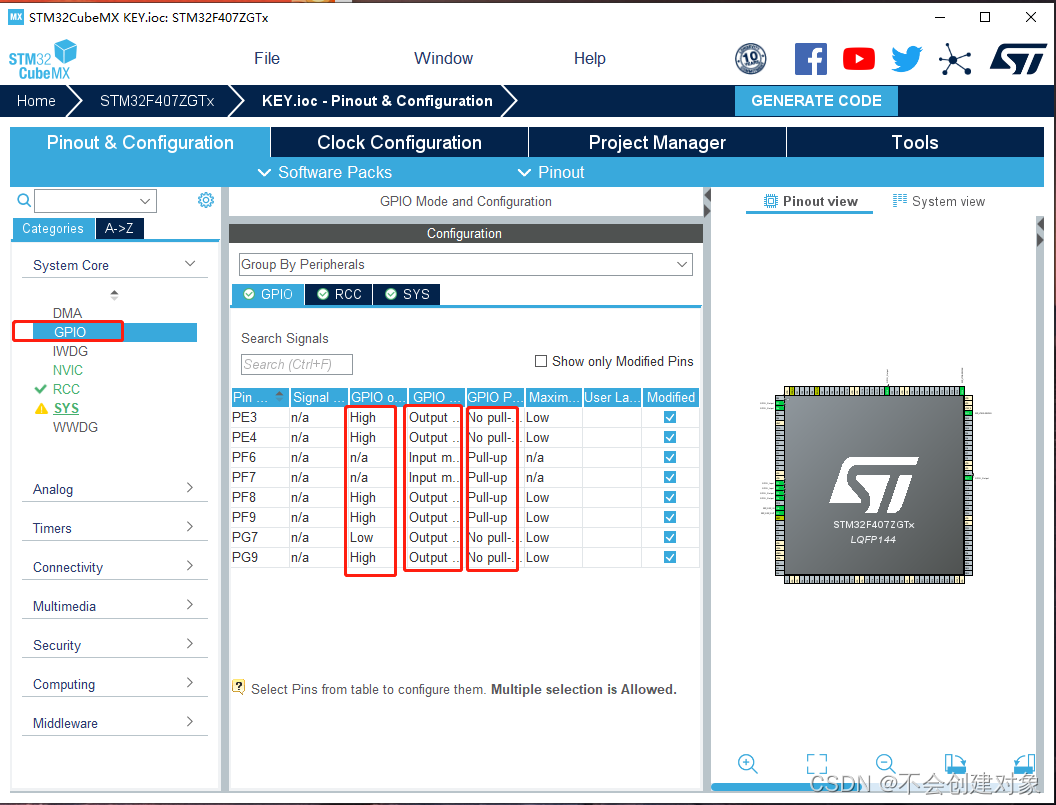This screenshot has height=805, width=1056.
Task: Click the Search Signals input field
Action: [x=296, y=364]
